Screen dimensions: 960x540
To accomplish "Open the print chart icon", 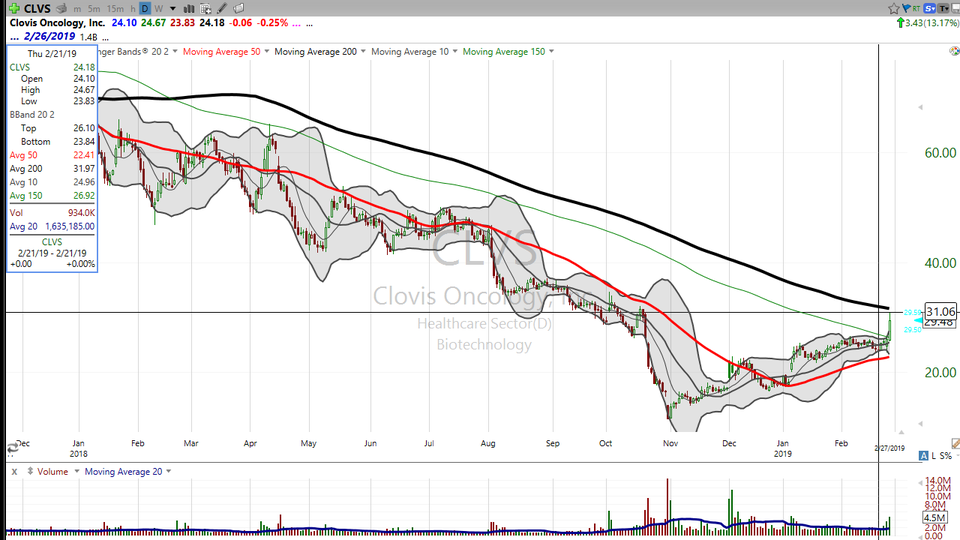I will tap(61, 9).
